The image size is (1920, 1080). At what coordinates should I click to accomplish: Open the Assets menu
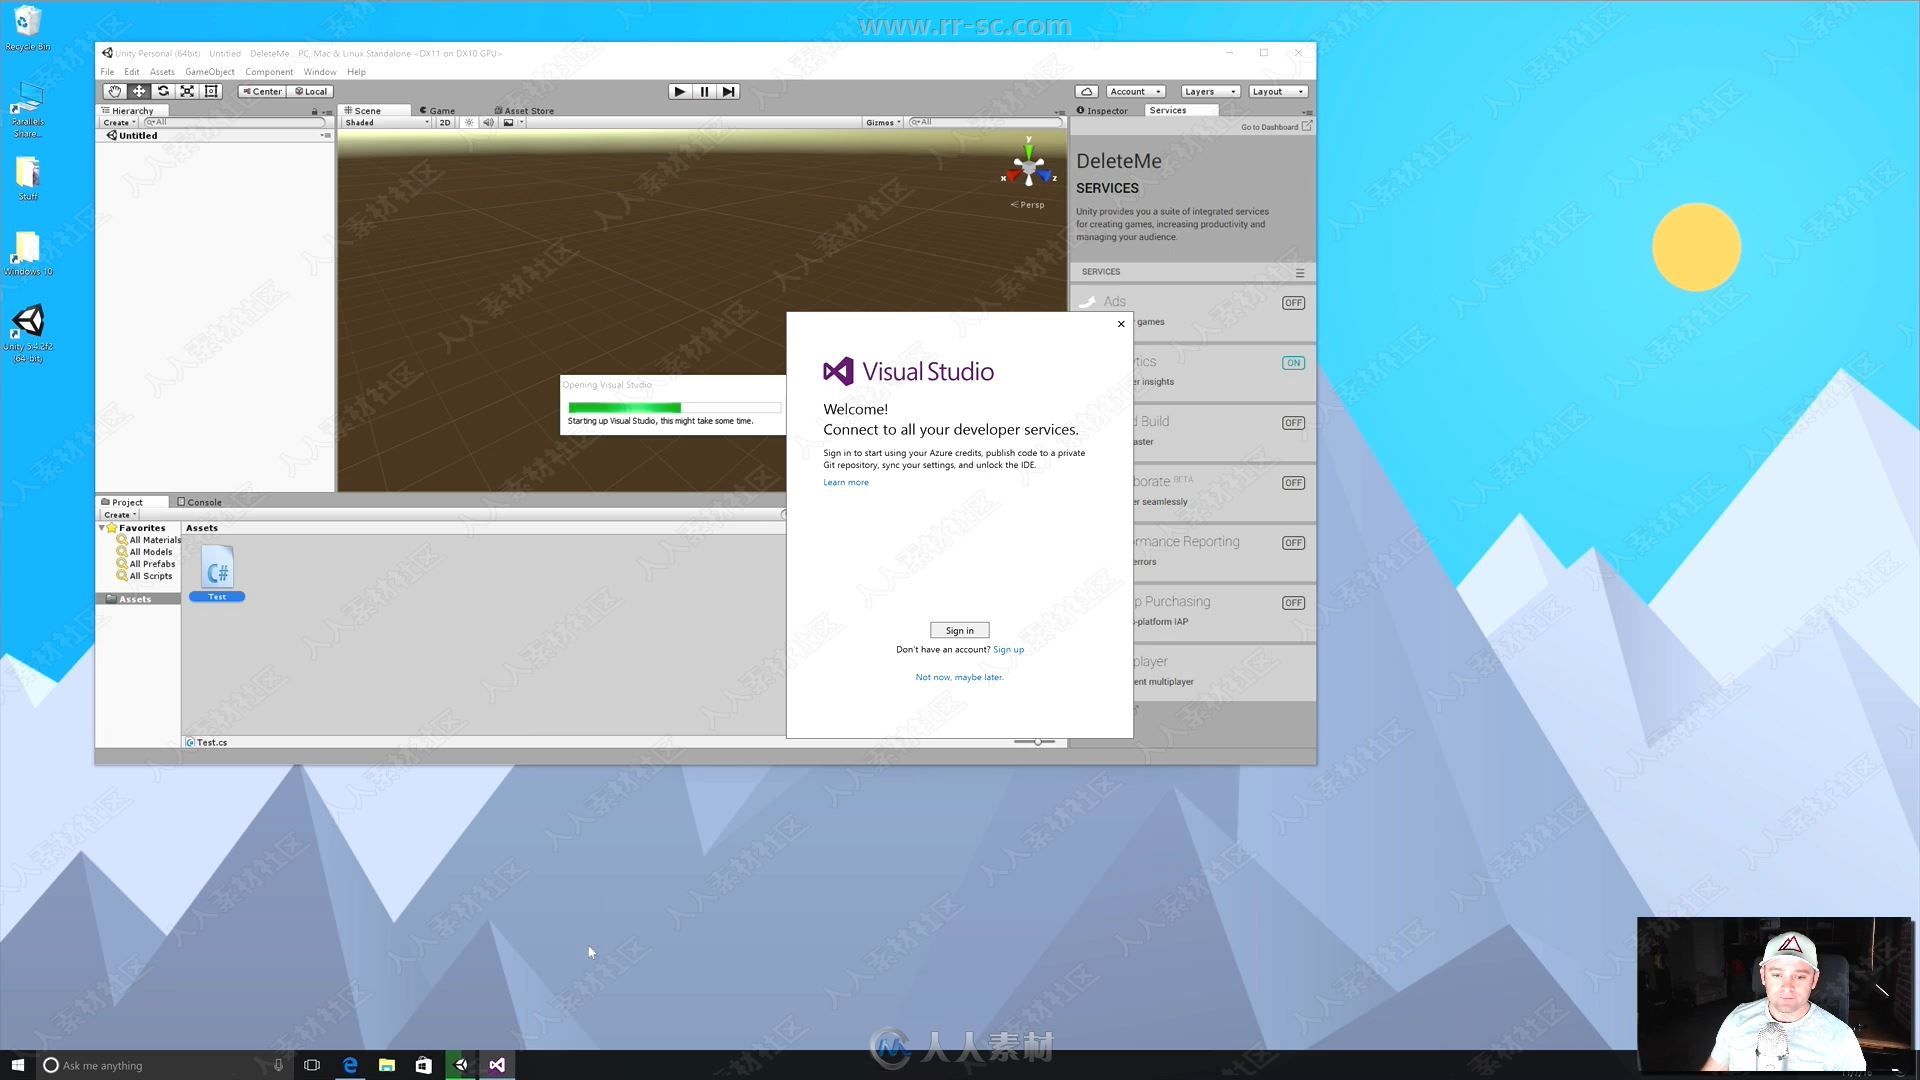click(162, 72)
